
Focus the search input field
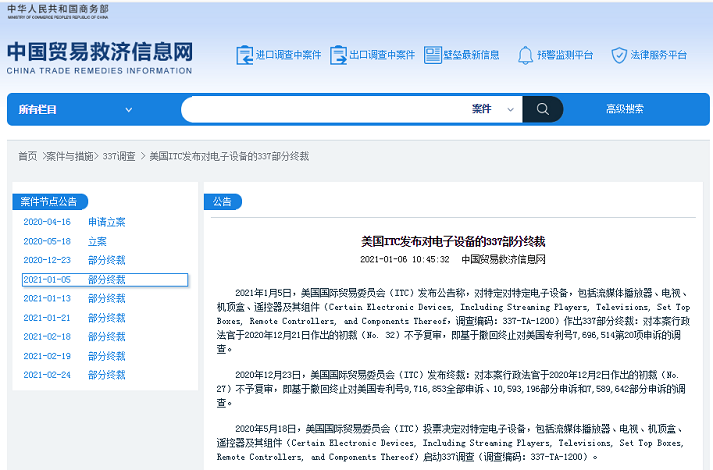click(x=325, y=109)
